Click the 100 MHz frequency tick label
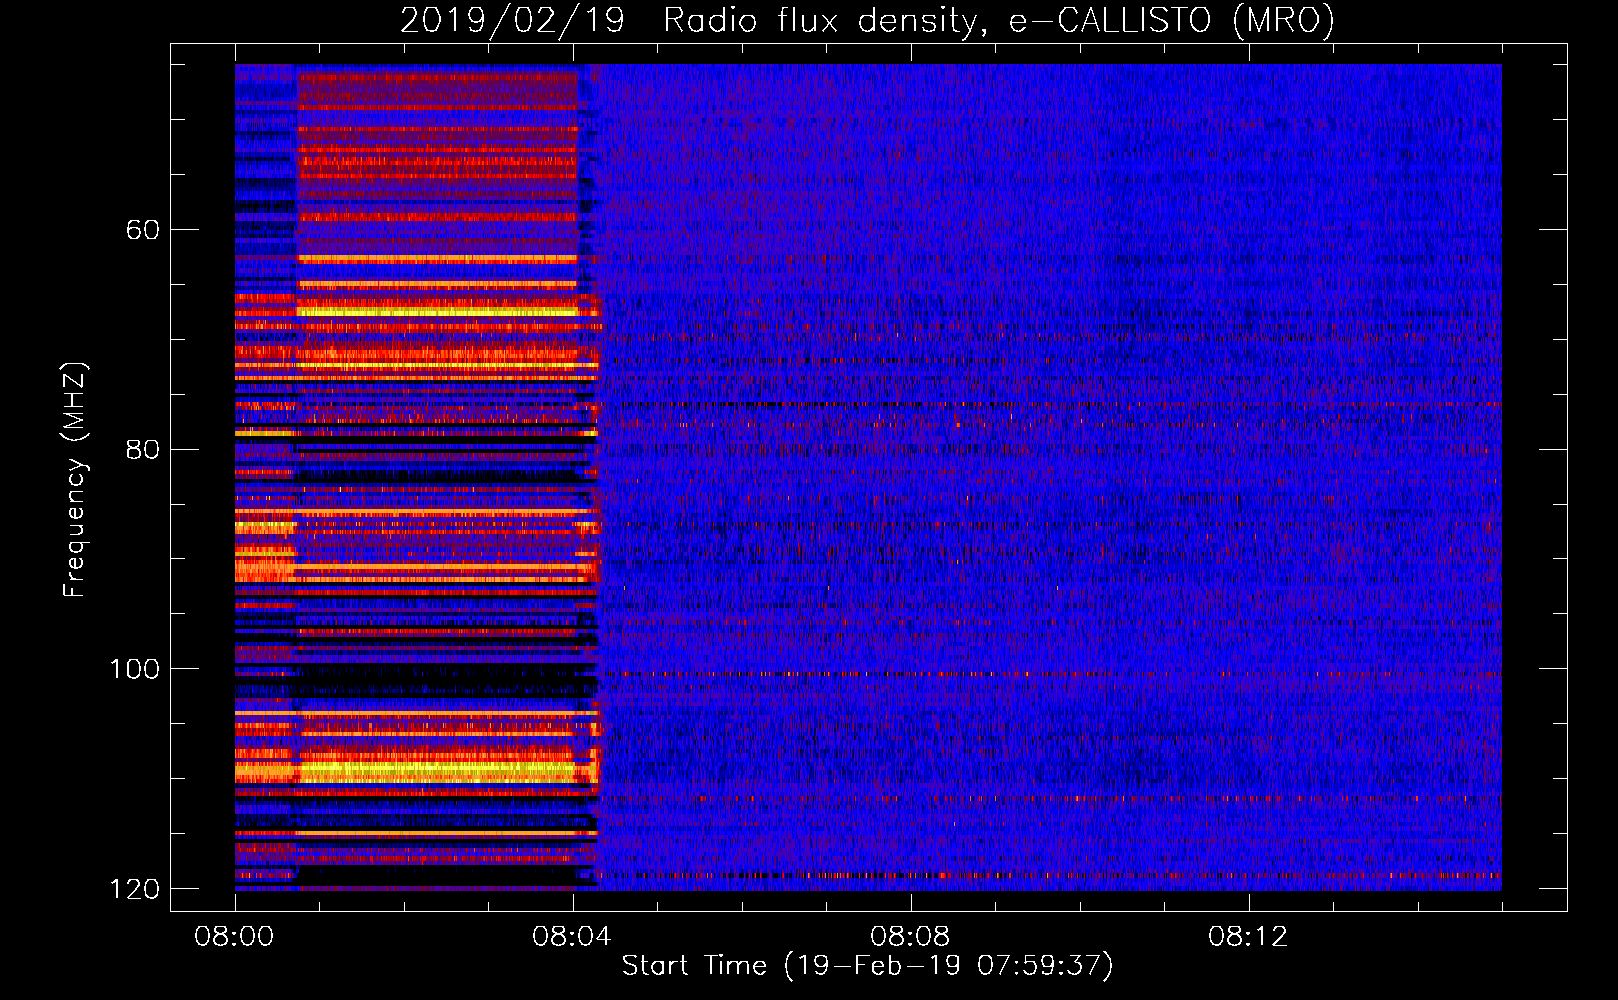This screenshot has height=1000, width=1618. pos(134,669)
